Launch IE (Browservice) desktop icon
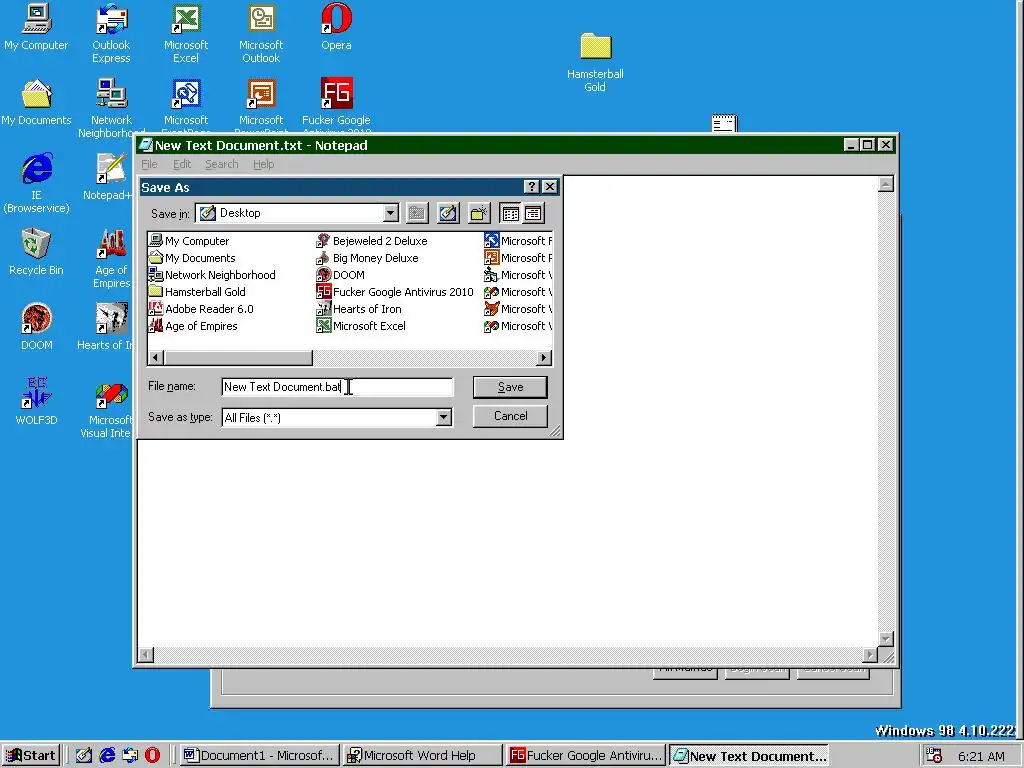This screenshot has height=768, width=1024. (36, 183)
